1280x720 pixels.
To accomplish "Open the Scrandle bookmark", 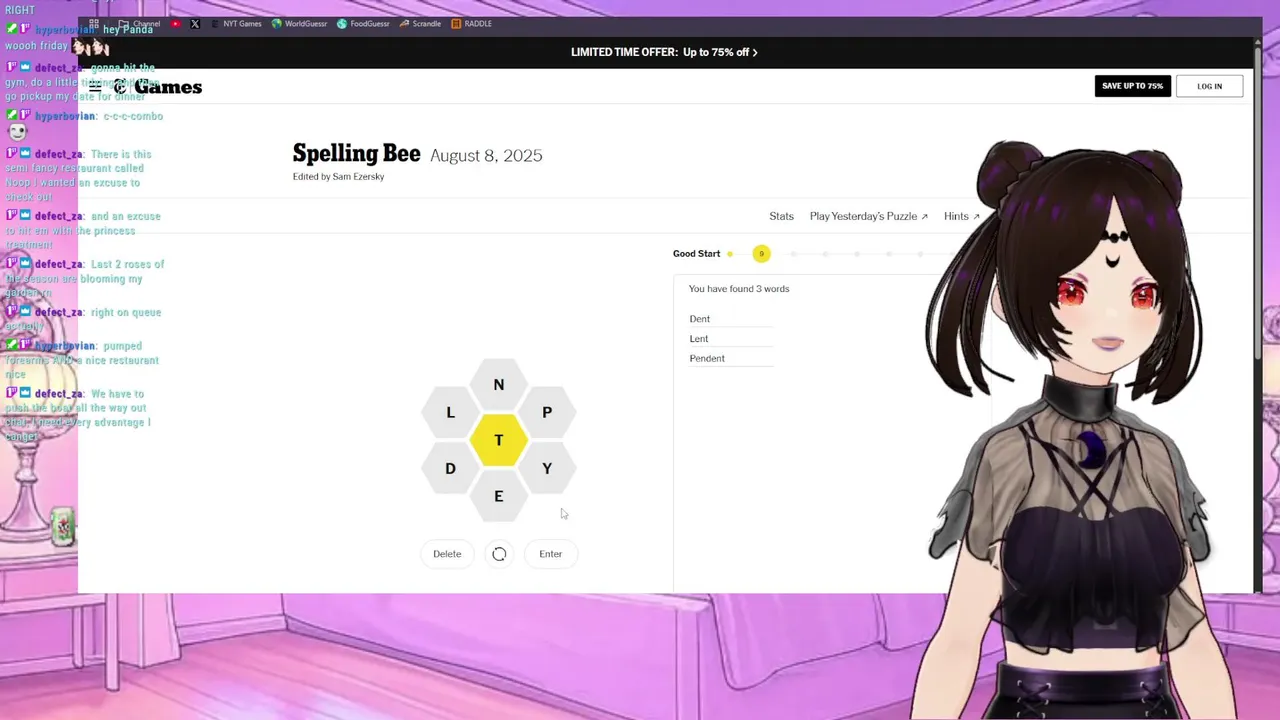I will (x=420, y=23).
